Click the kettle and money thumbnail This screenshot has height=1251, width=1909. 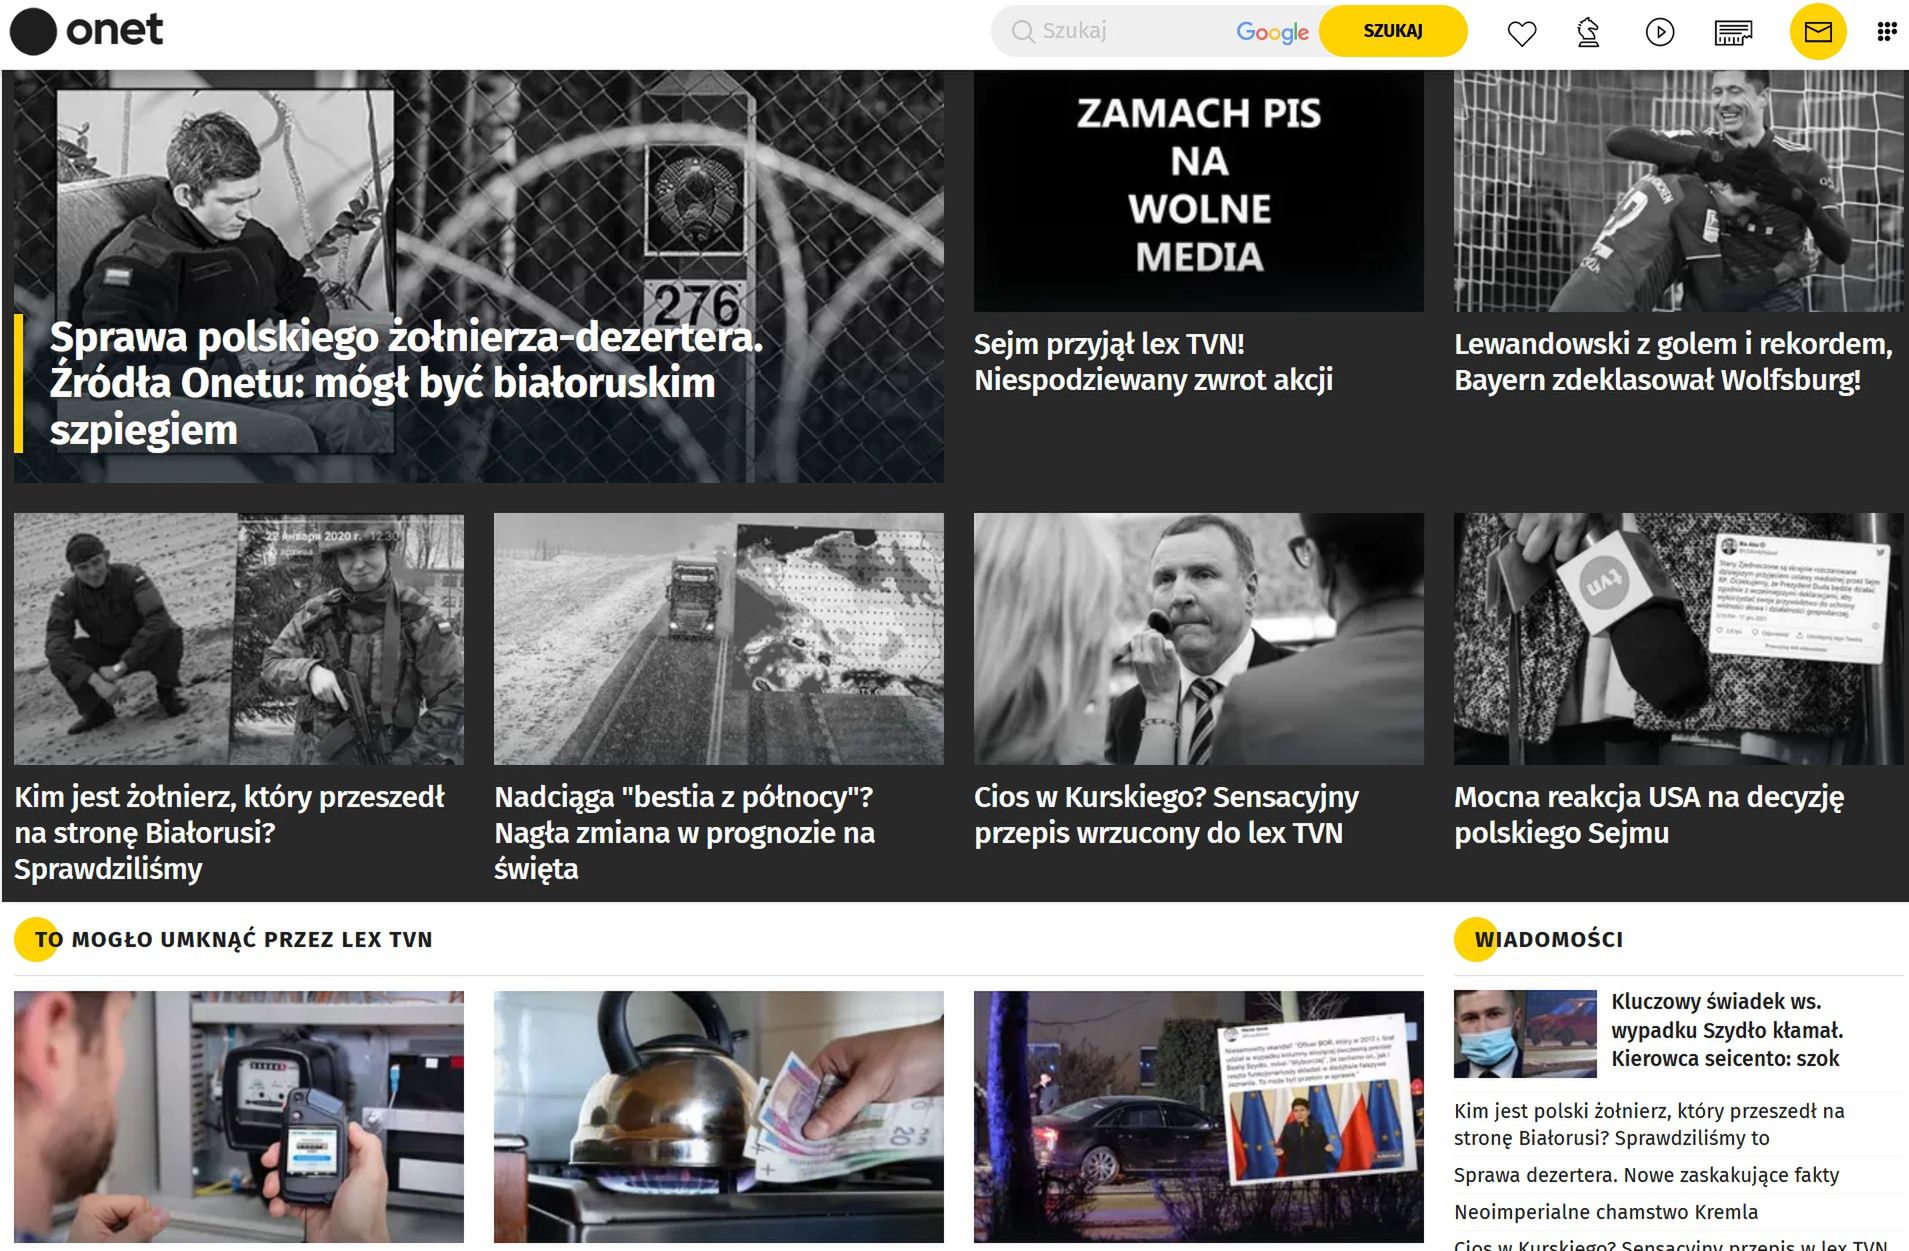[718, 1117]
